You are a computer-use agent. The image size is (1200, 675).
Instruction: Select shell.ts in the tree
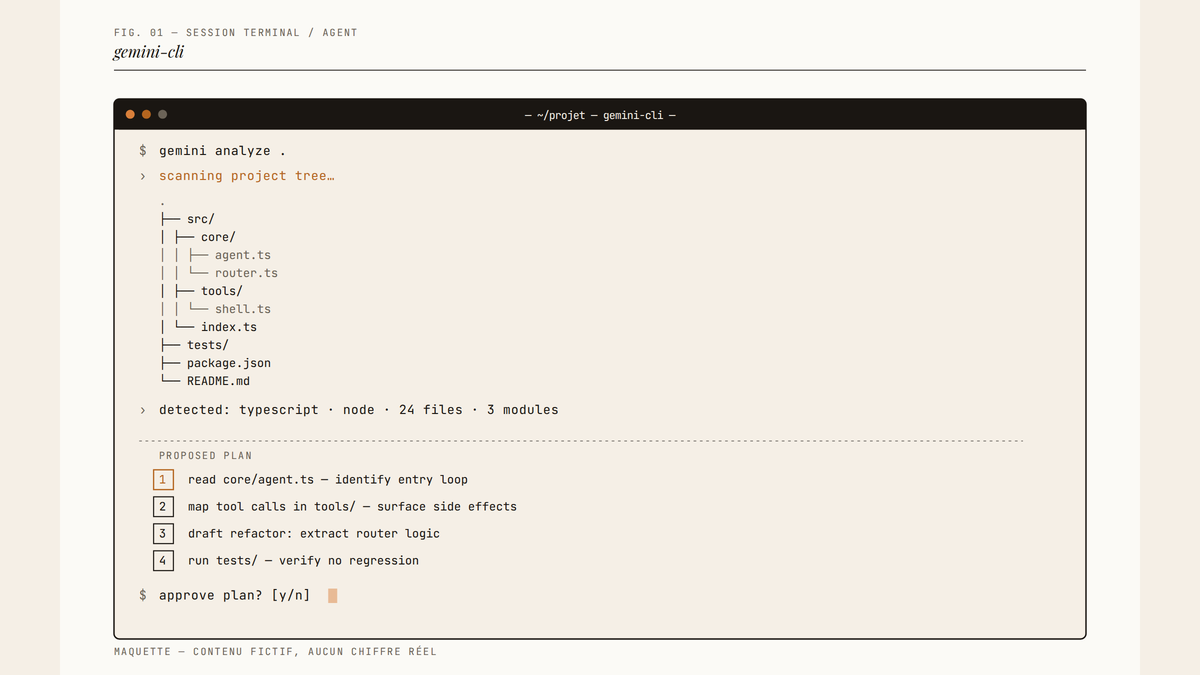pyautogui.click(x=243, y=309)
